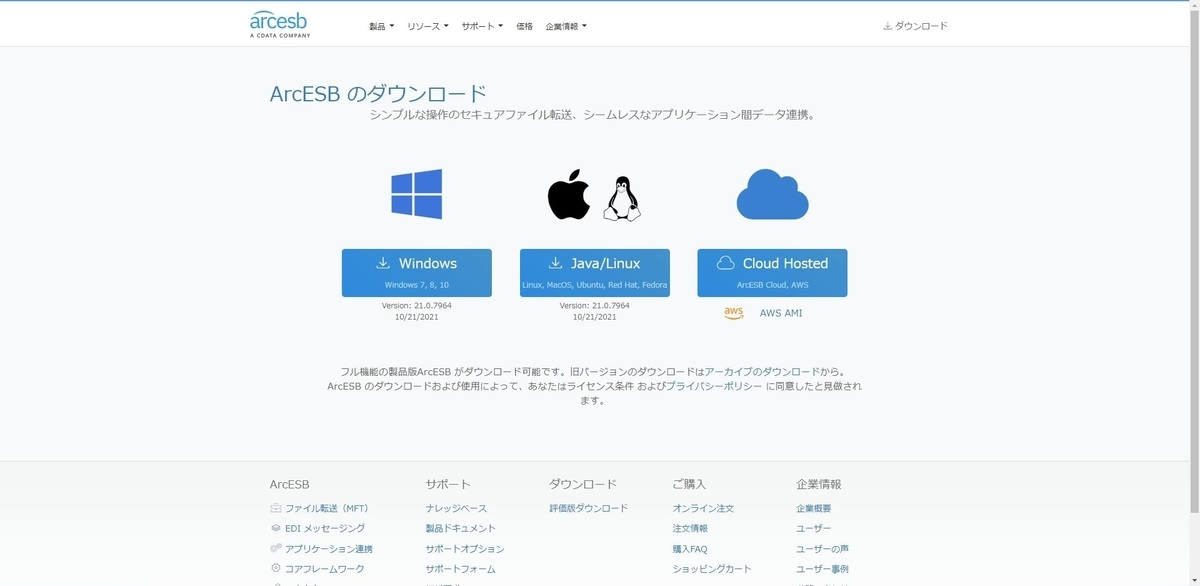
Task: Click the サポート footer heading
Action: click(448, 484)
